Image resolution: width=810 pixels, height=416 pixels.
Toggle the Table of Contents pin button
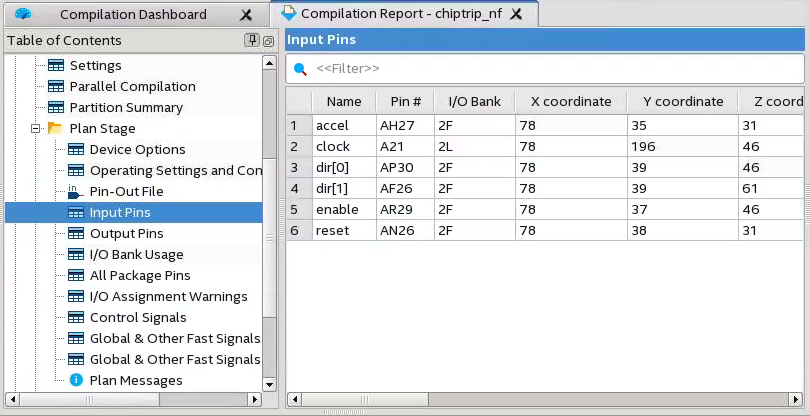tap(252, 40)
